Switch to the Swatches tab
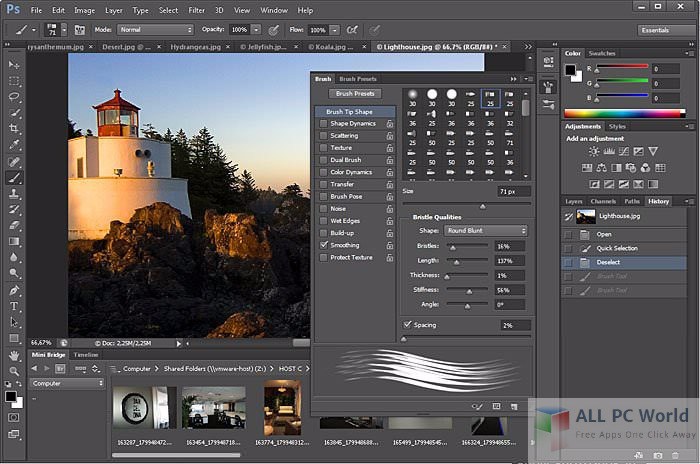700x464 pixels. pyautogui.click(x=601, y=53)
